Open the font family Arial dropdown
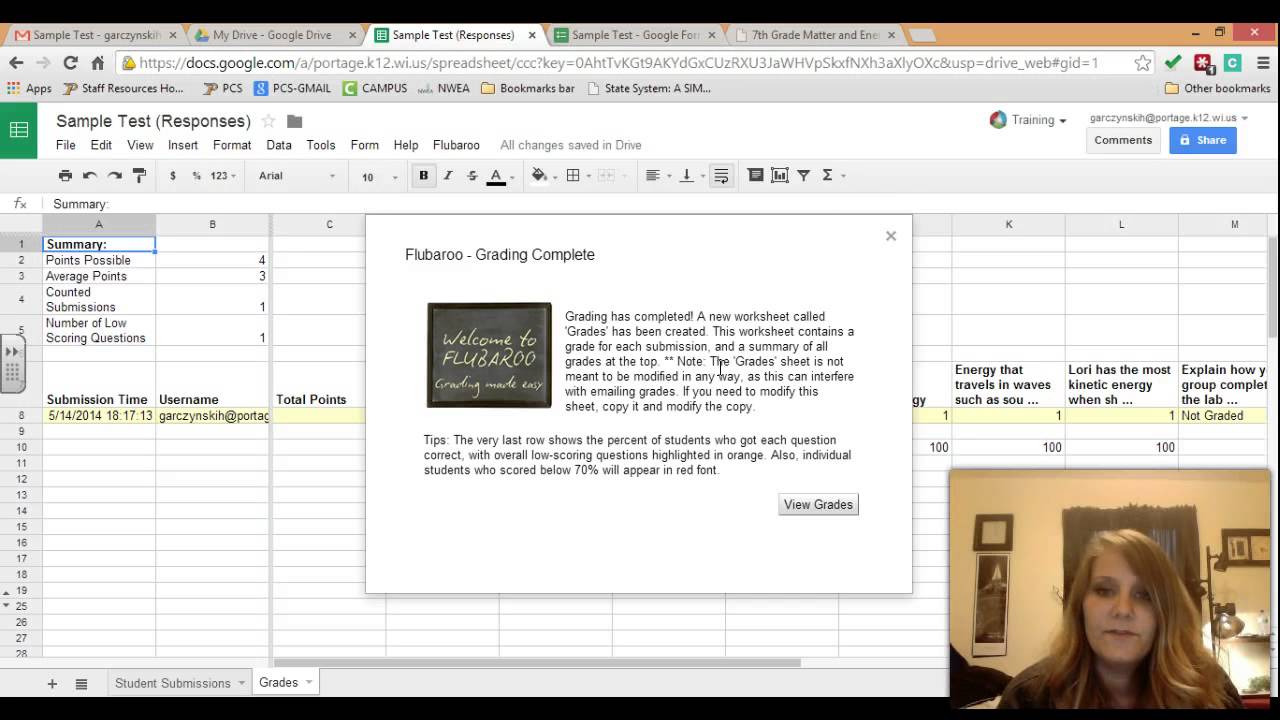 point(297,176)
